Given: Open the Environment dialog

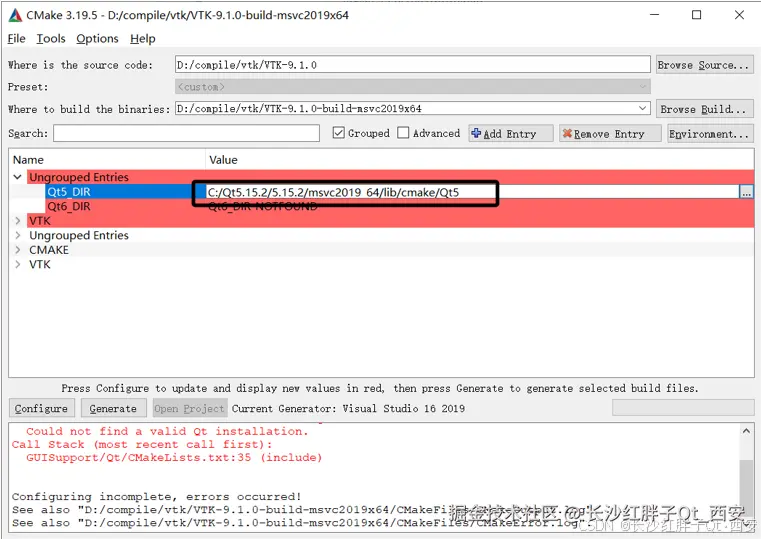Looking at the screenshot, I should point(710,133).
